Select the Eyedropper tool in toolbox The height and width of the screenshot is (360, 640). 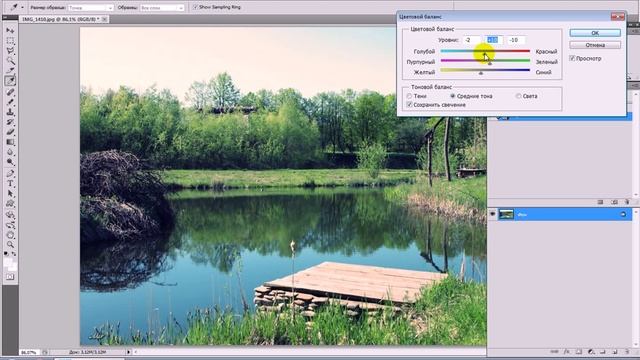(10, 81)
